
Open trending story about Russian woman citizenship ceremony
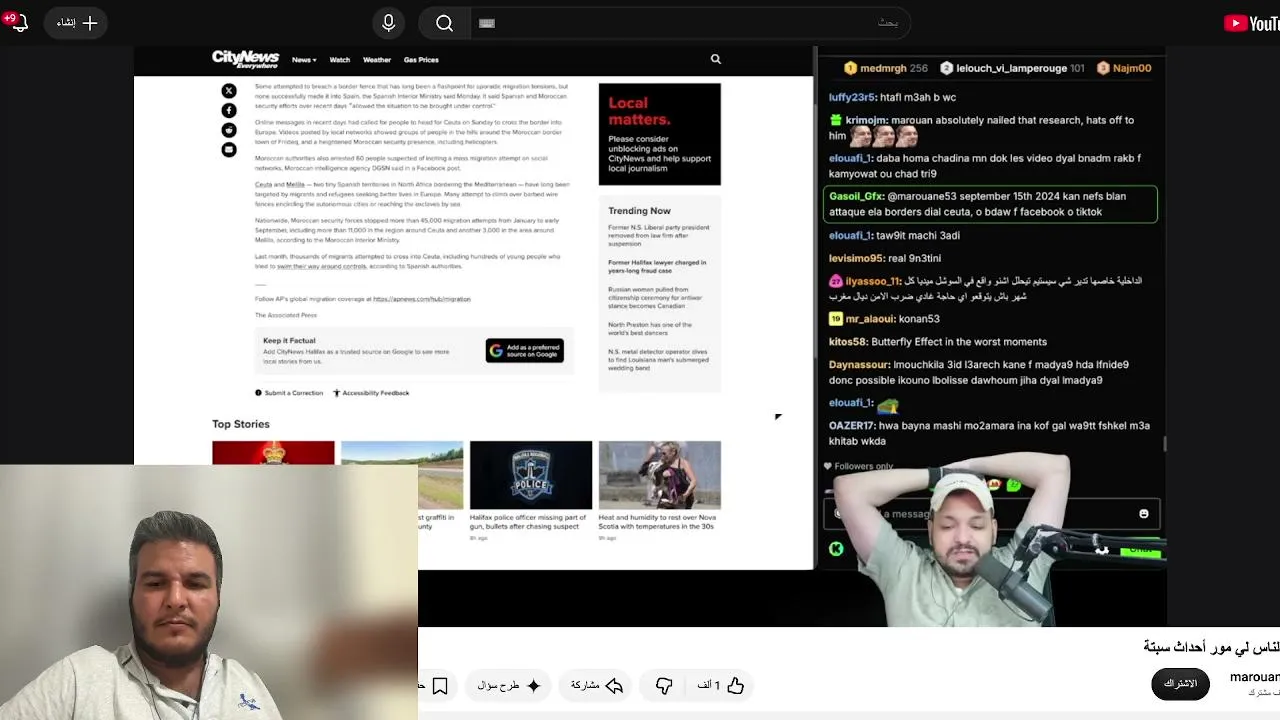pyautogui.click(x=656, y=298)
